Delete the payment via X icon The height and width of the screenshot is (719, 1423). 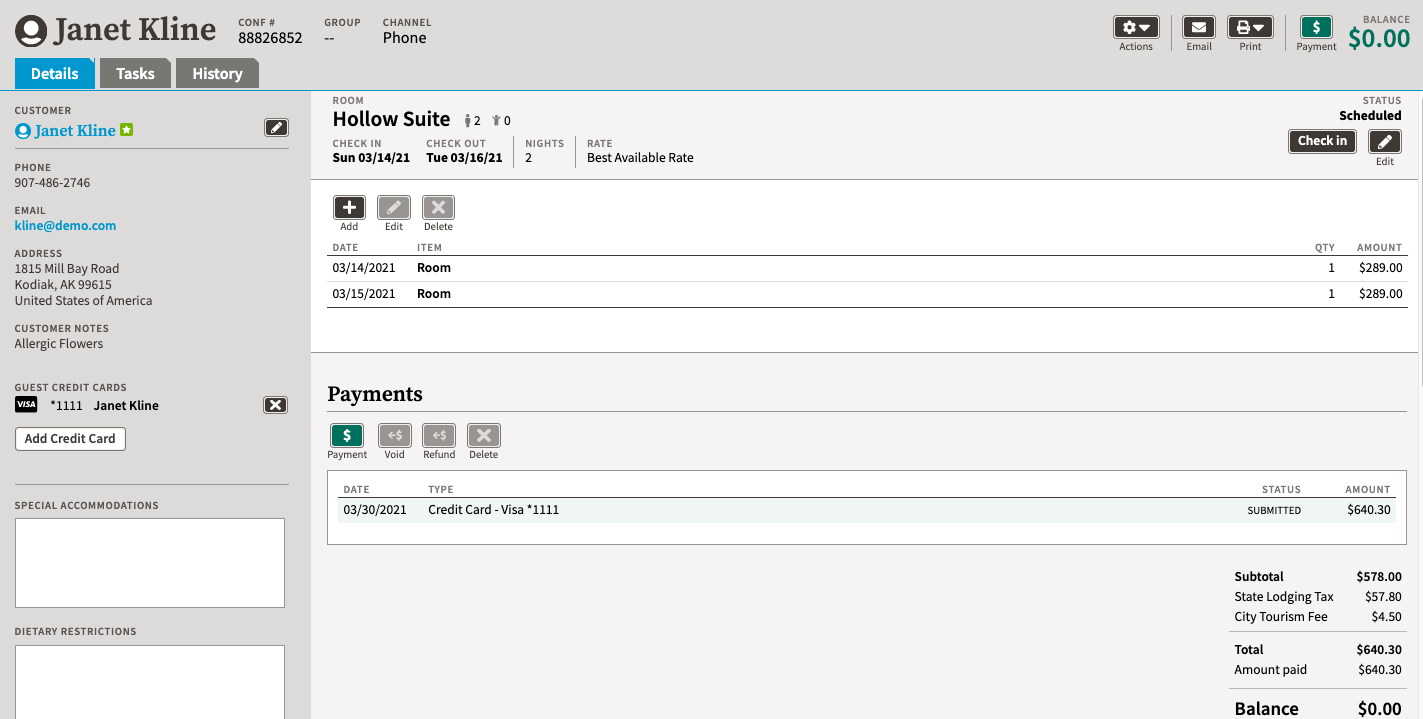pos(483,435)
